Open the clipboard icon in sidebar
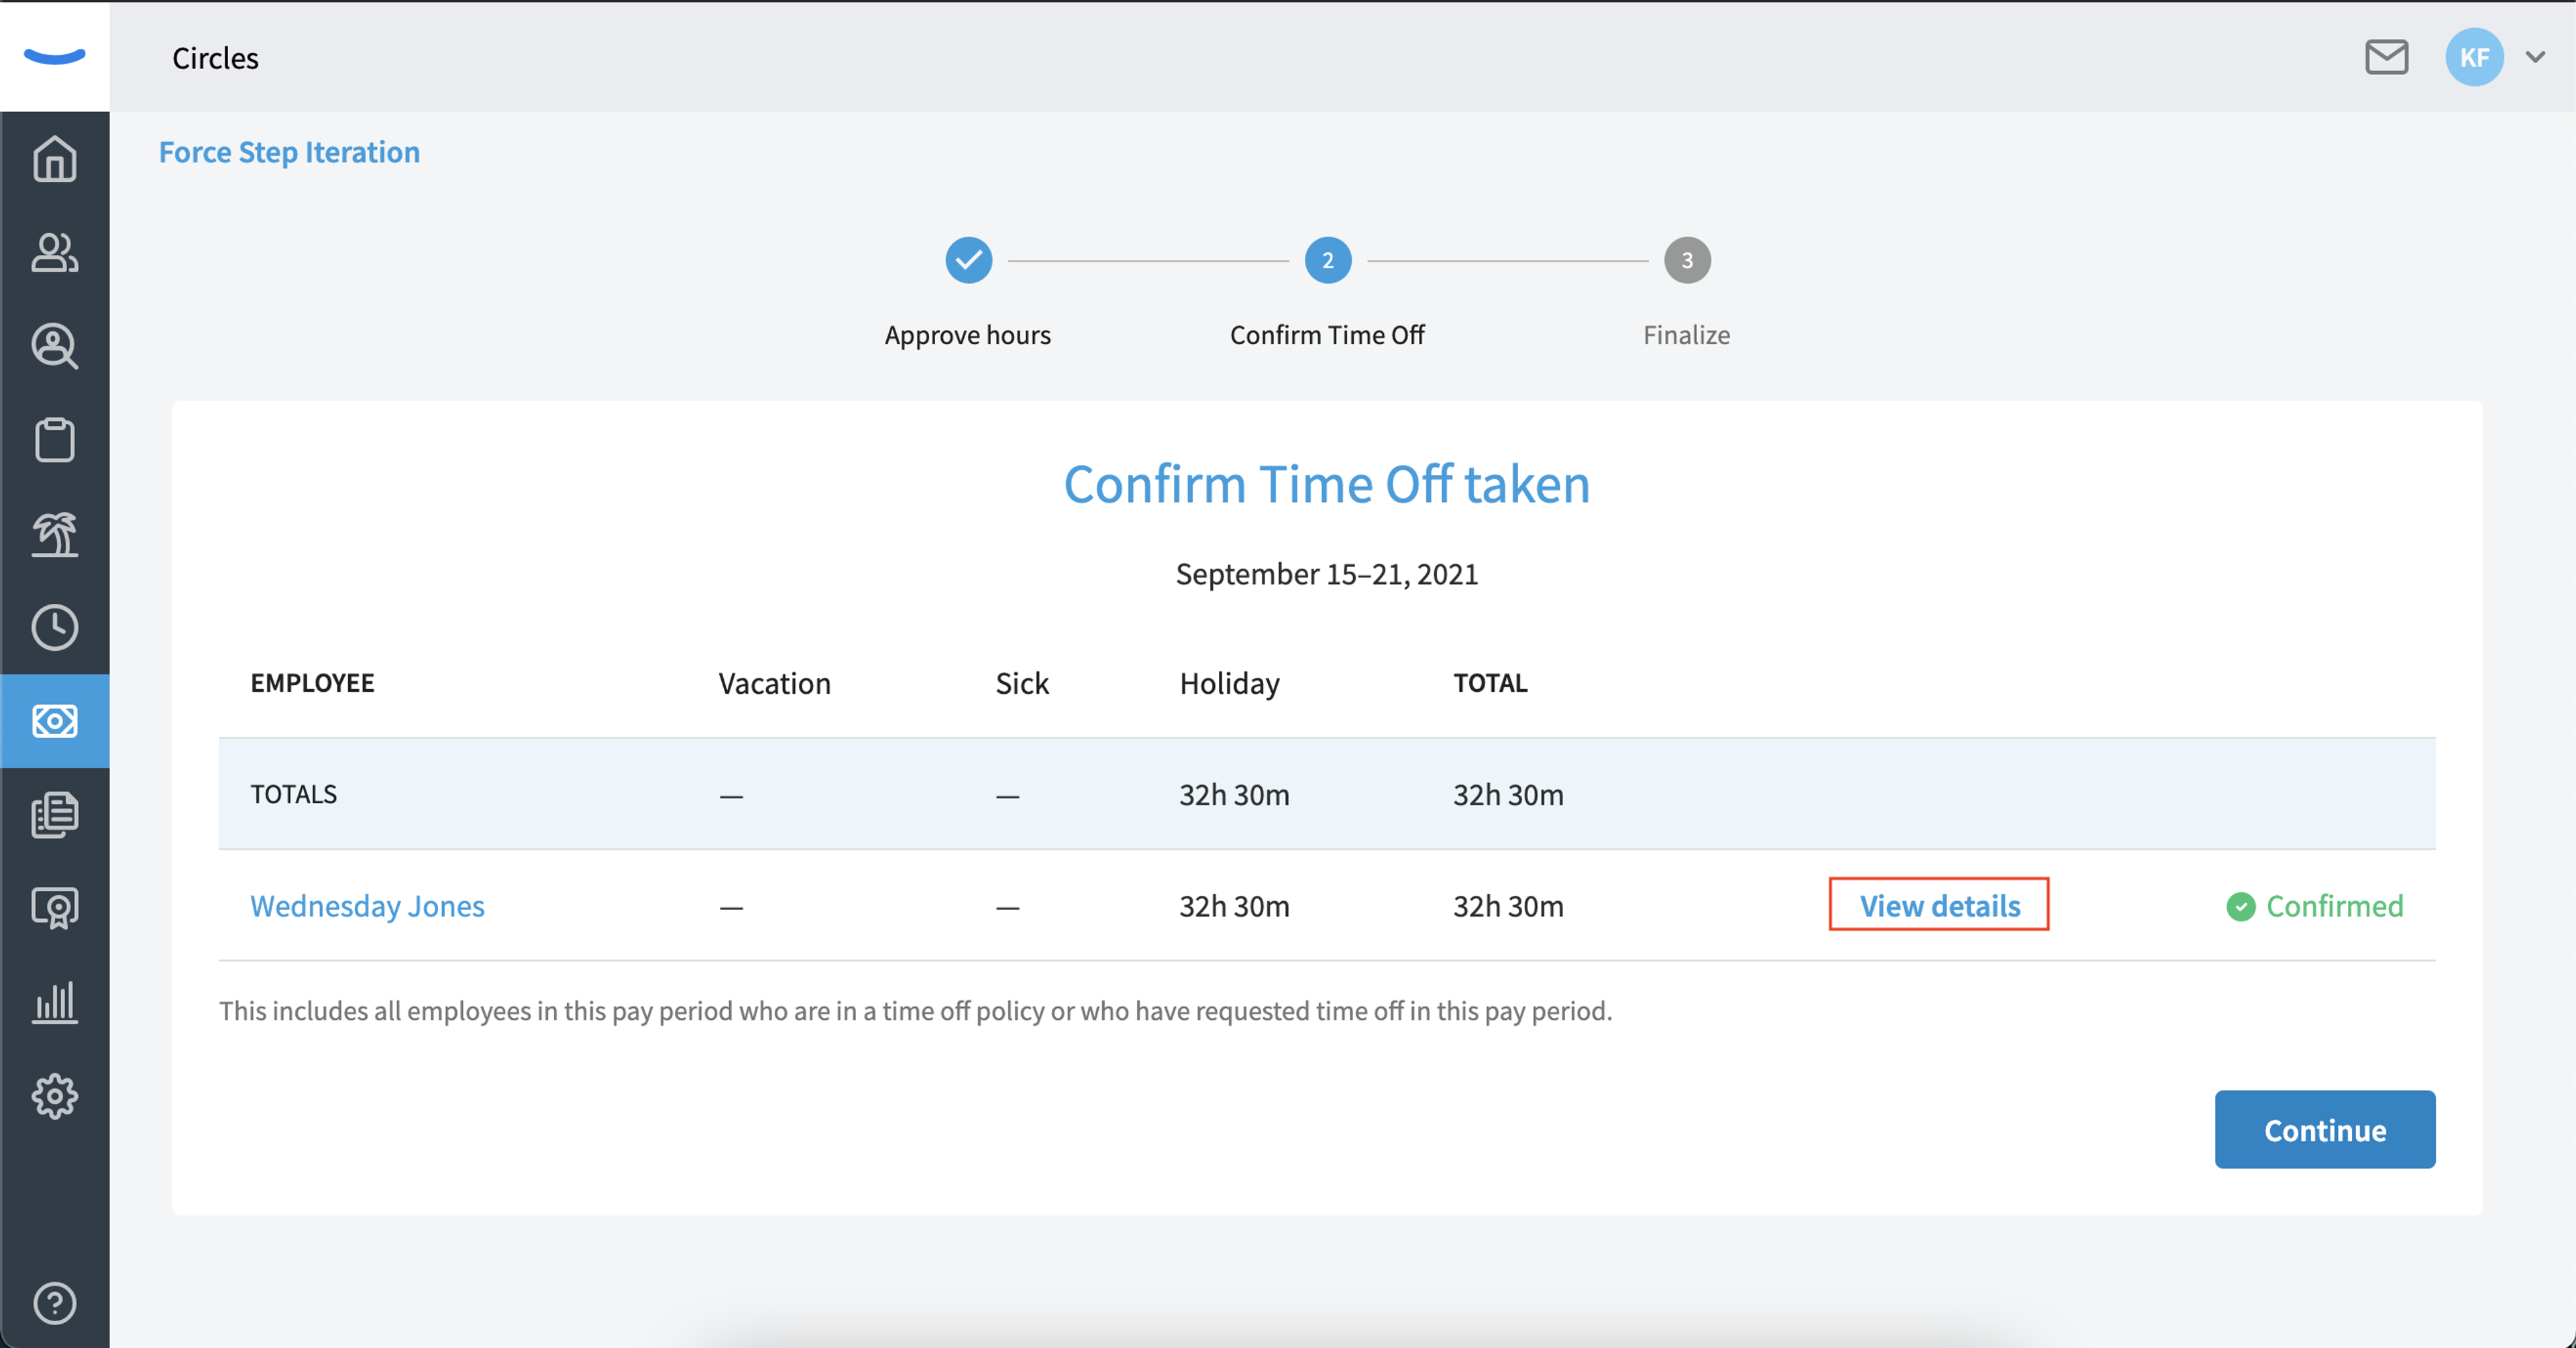This screenshot has height=1348, width=2576. click(x=54, y=440)
